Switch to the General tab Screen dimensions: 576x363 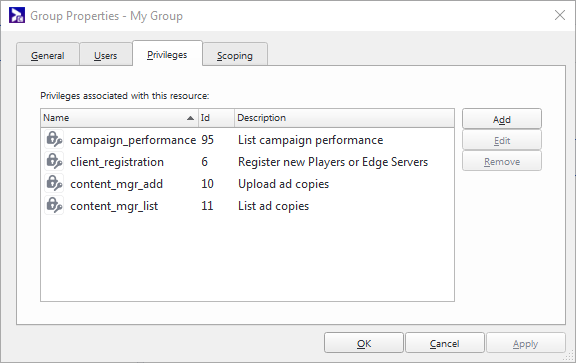48,55
